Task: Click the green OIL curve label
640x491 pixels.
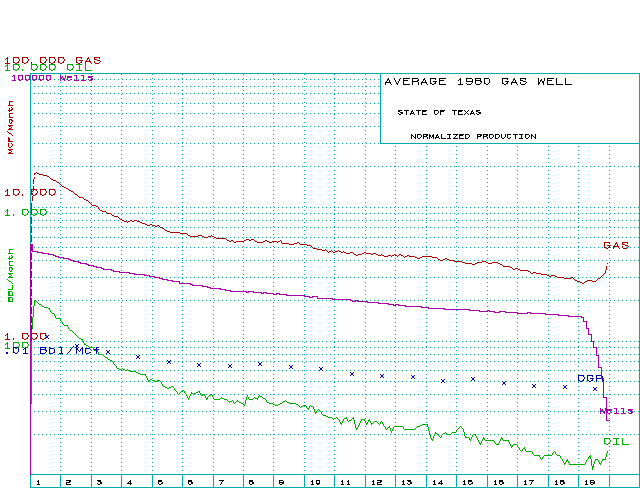Action: [x=615, y=441]
